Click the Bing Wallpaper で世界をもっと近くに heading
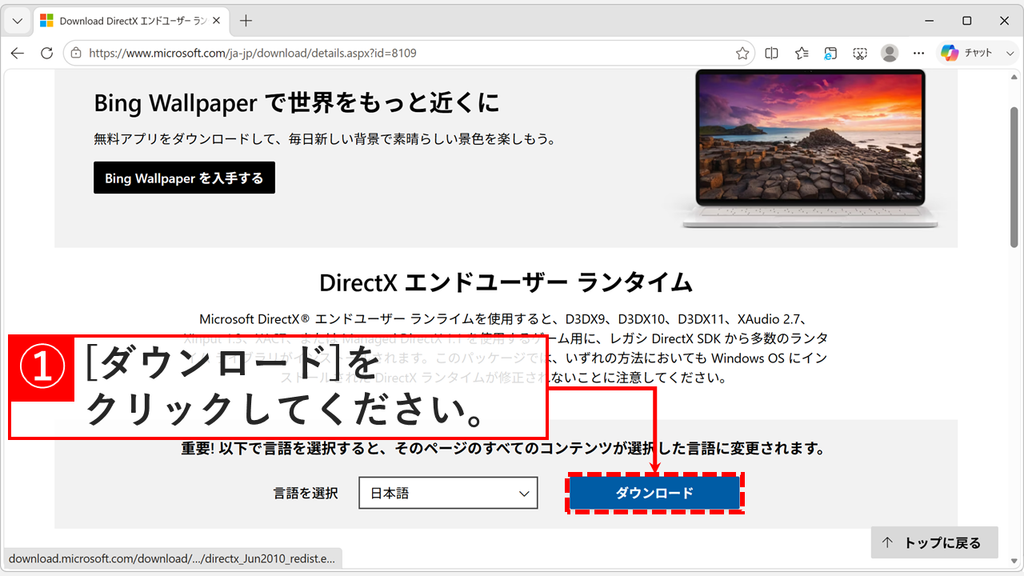The image size is (1024, 576). (x=296, y=103)
